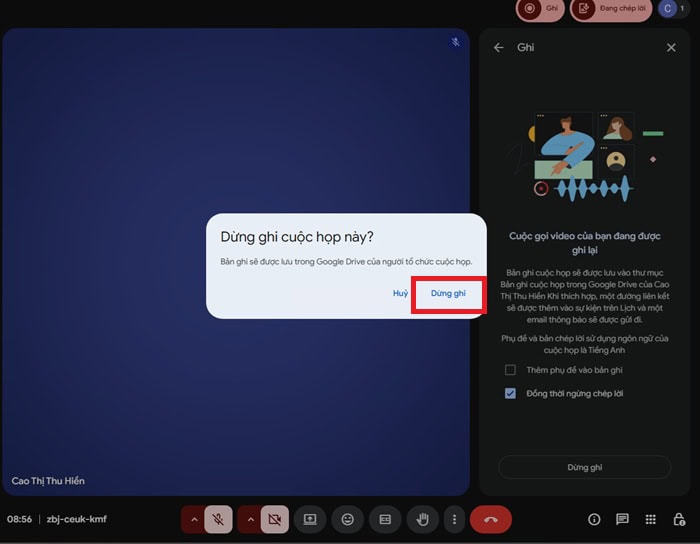The width and height of the screenshot is (700, 544).
Task: Open more options three-dot menu
Action: [x=454, y=519]
